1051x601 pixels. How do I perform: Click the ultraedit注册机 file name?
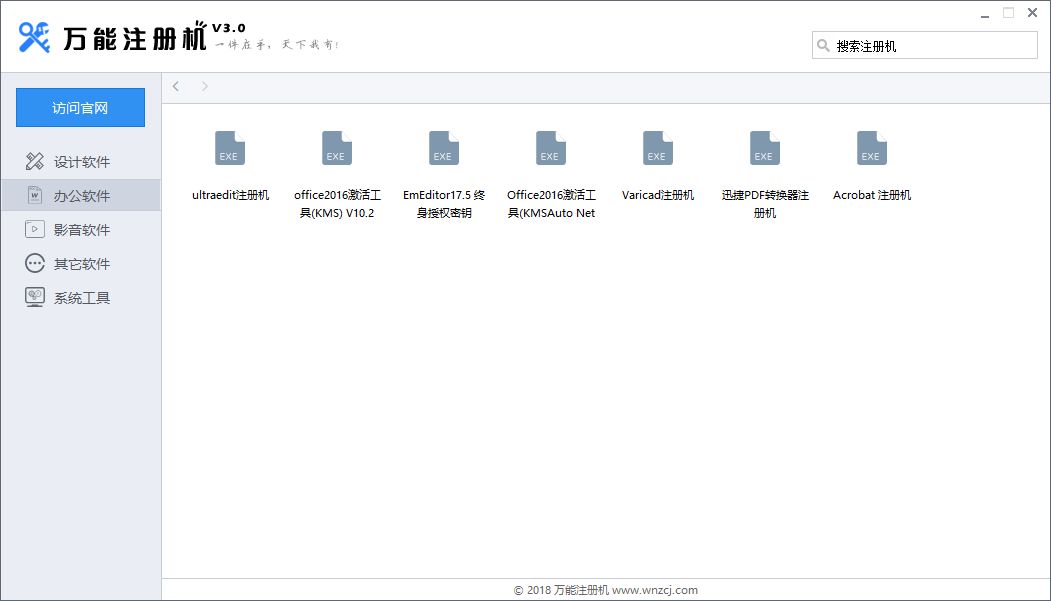231,195
